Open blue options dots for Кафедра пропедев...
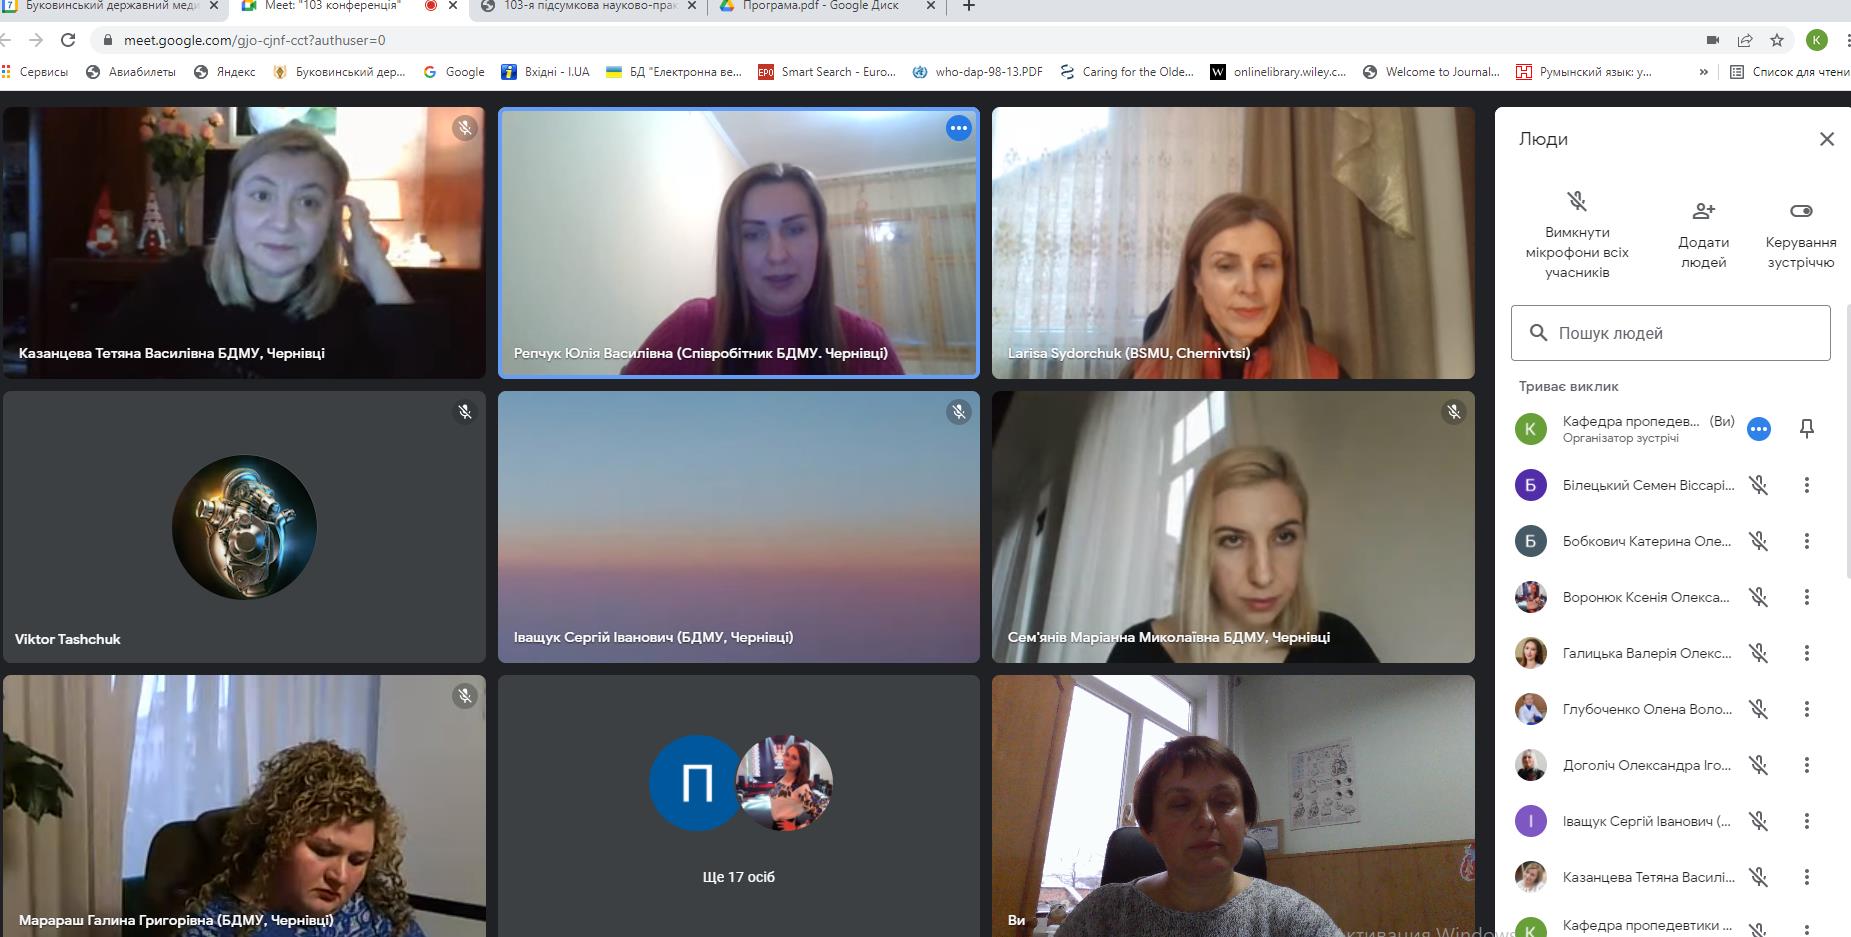 pos(1759,429)
